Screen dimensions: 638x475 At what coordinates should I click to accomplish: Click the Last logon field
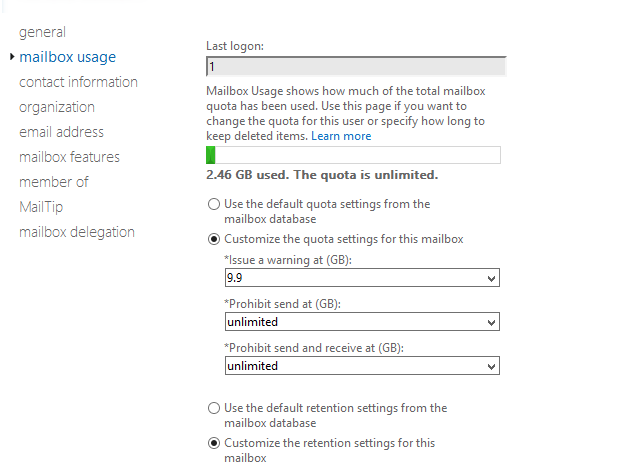tap(355, 67)
